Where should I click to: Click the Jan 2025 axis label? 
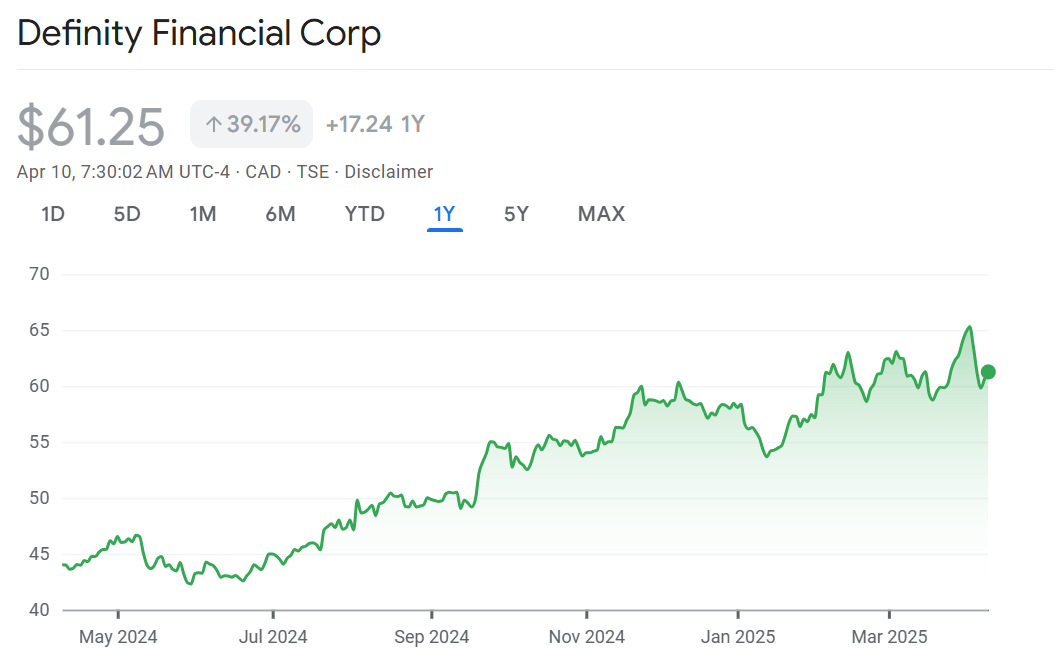coord(738,636)
